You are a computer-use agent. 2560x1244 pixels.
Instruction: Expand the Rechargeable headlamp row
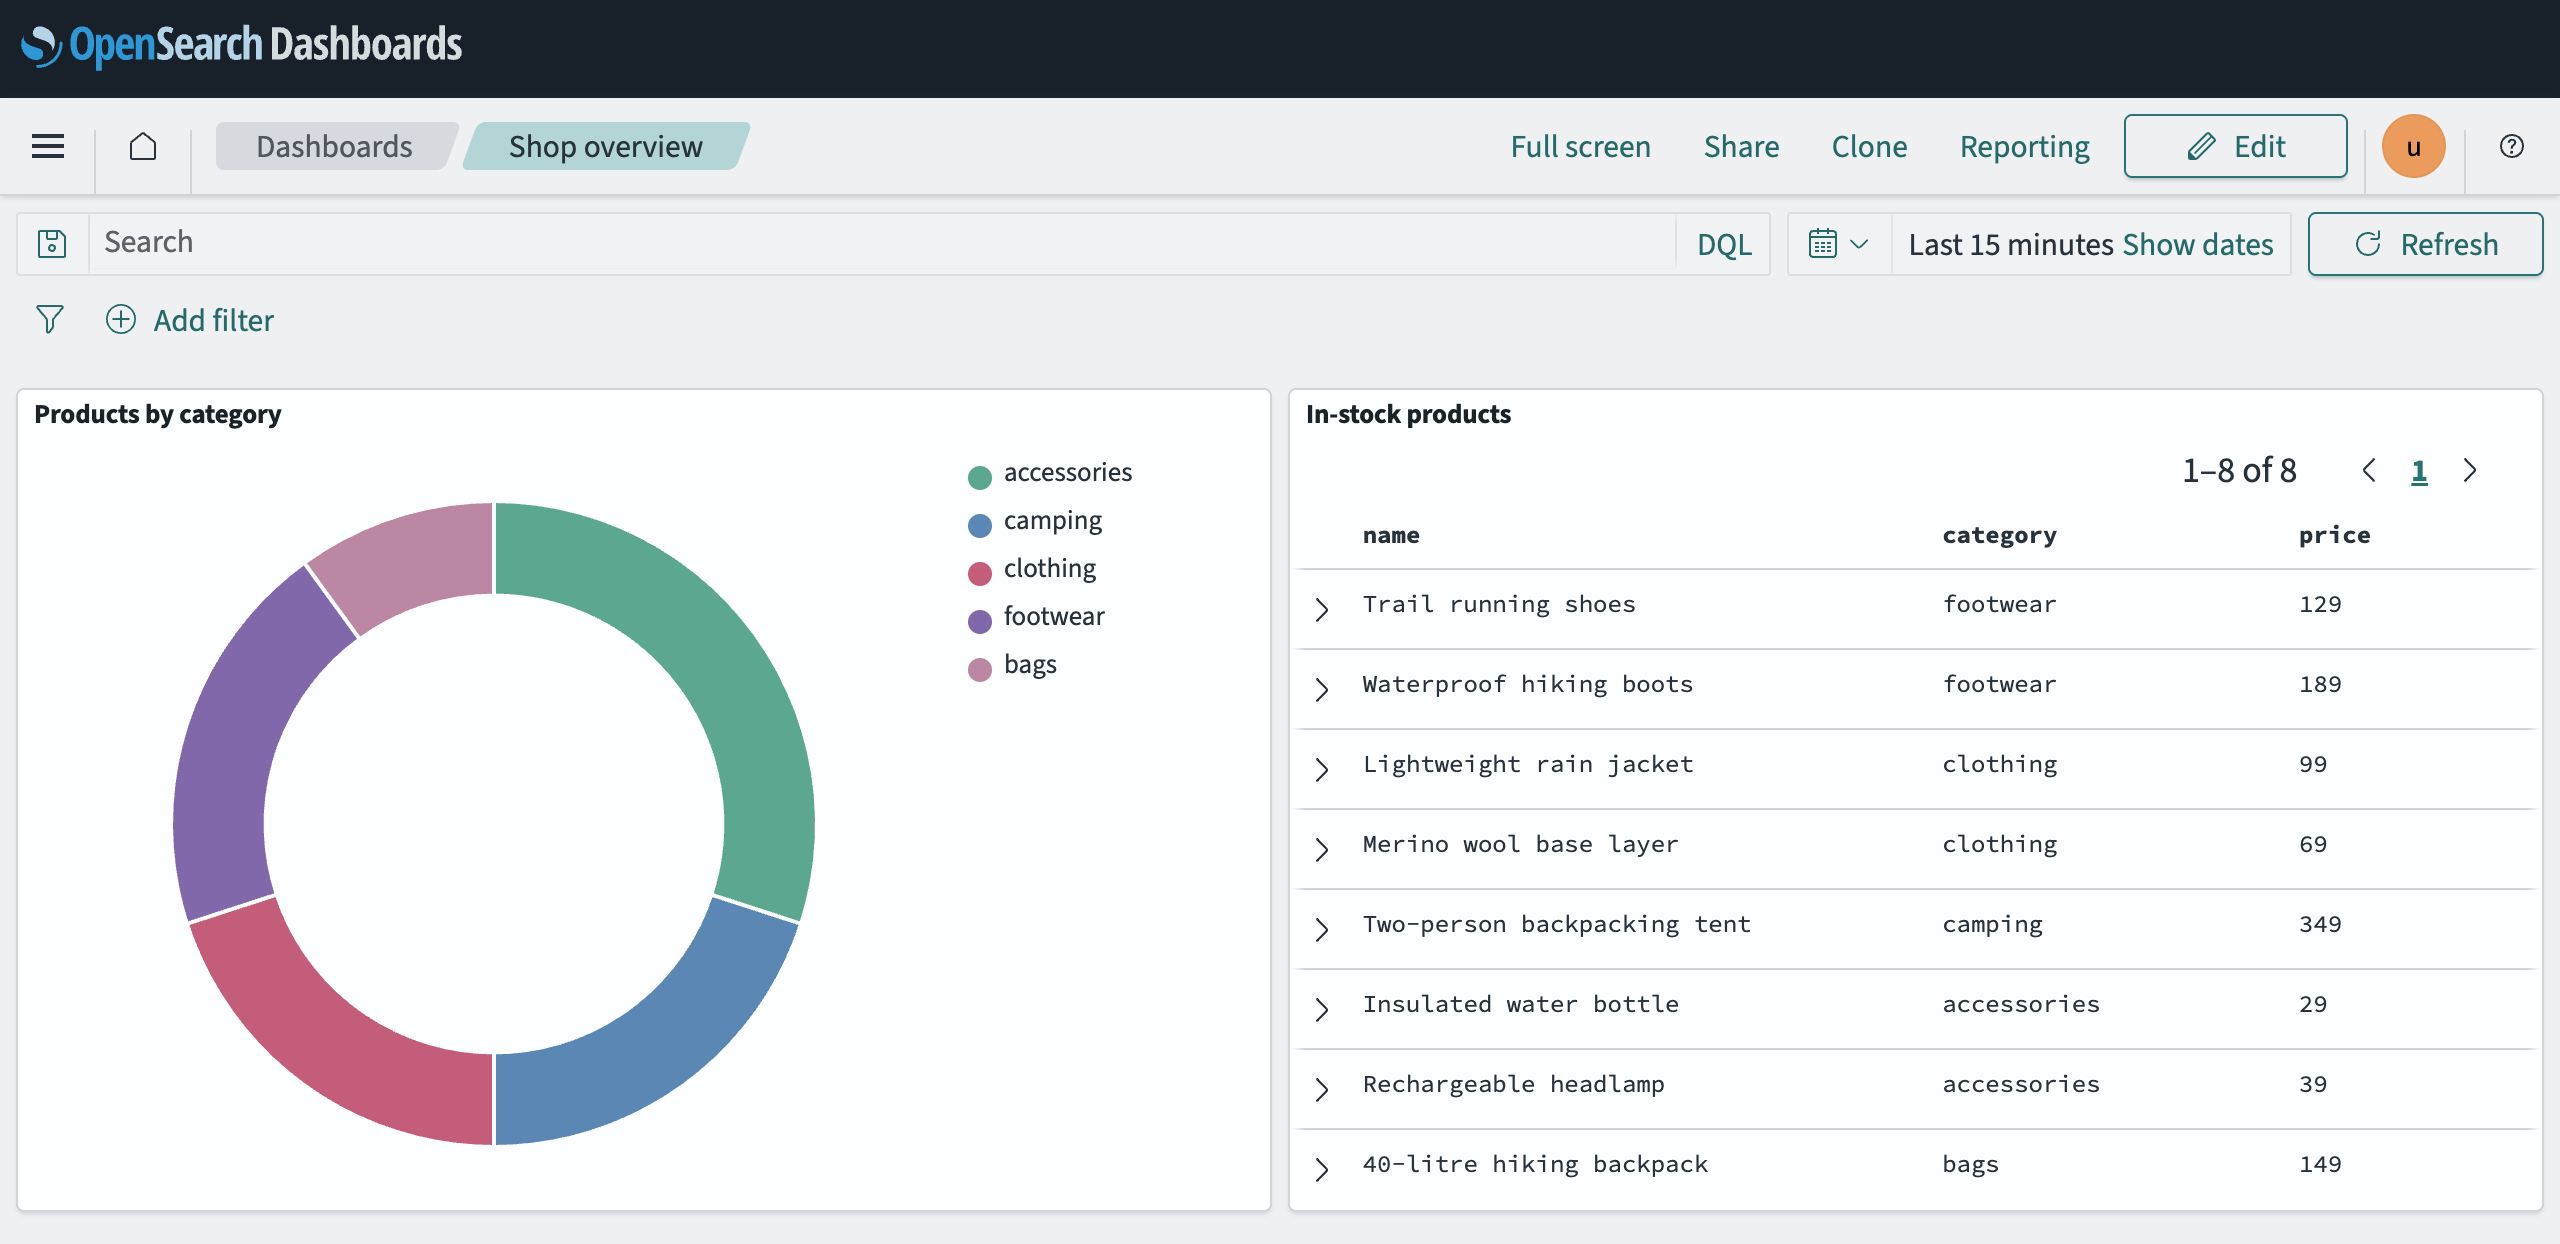pyautogui.click(x=1322, y=1089)
